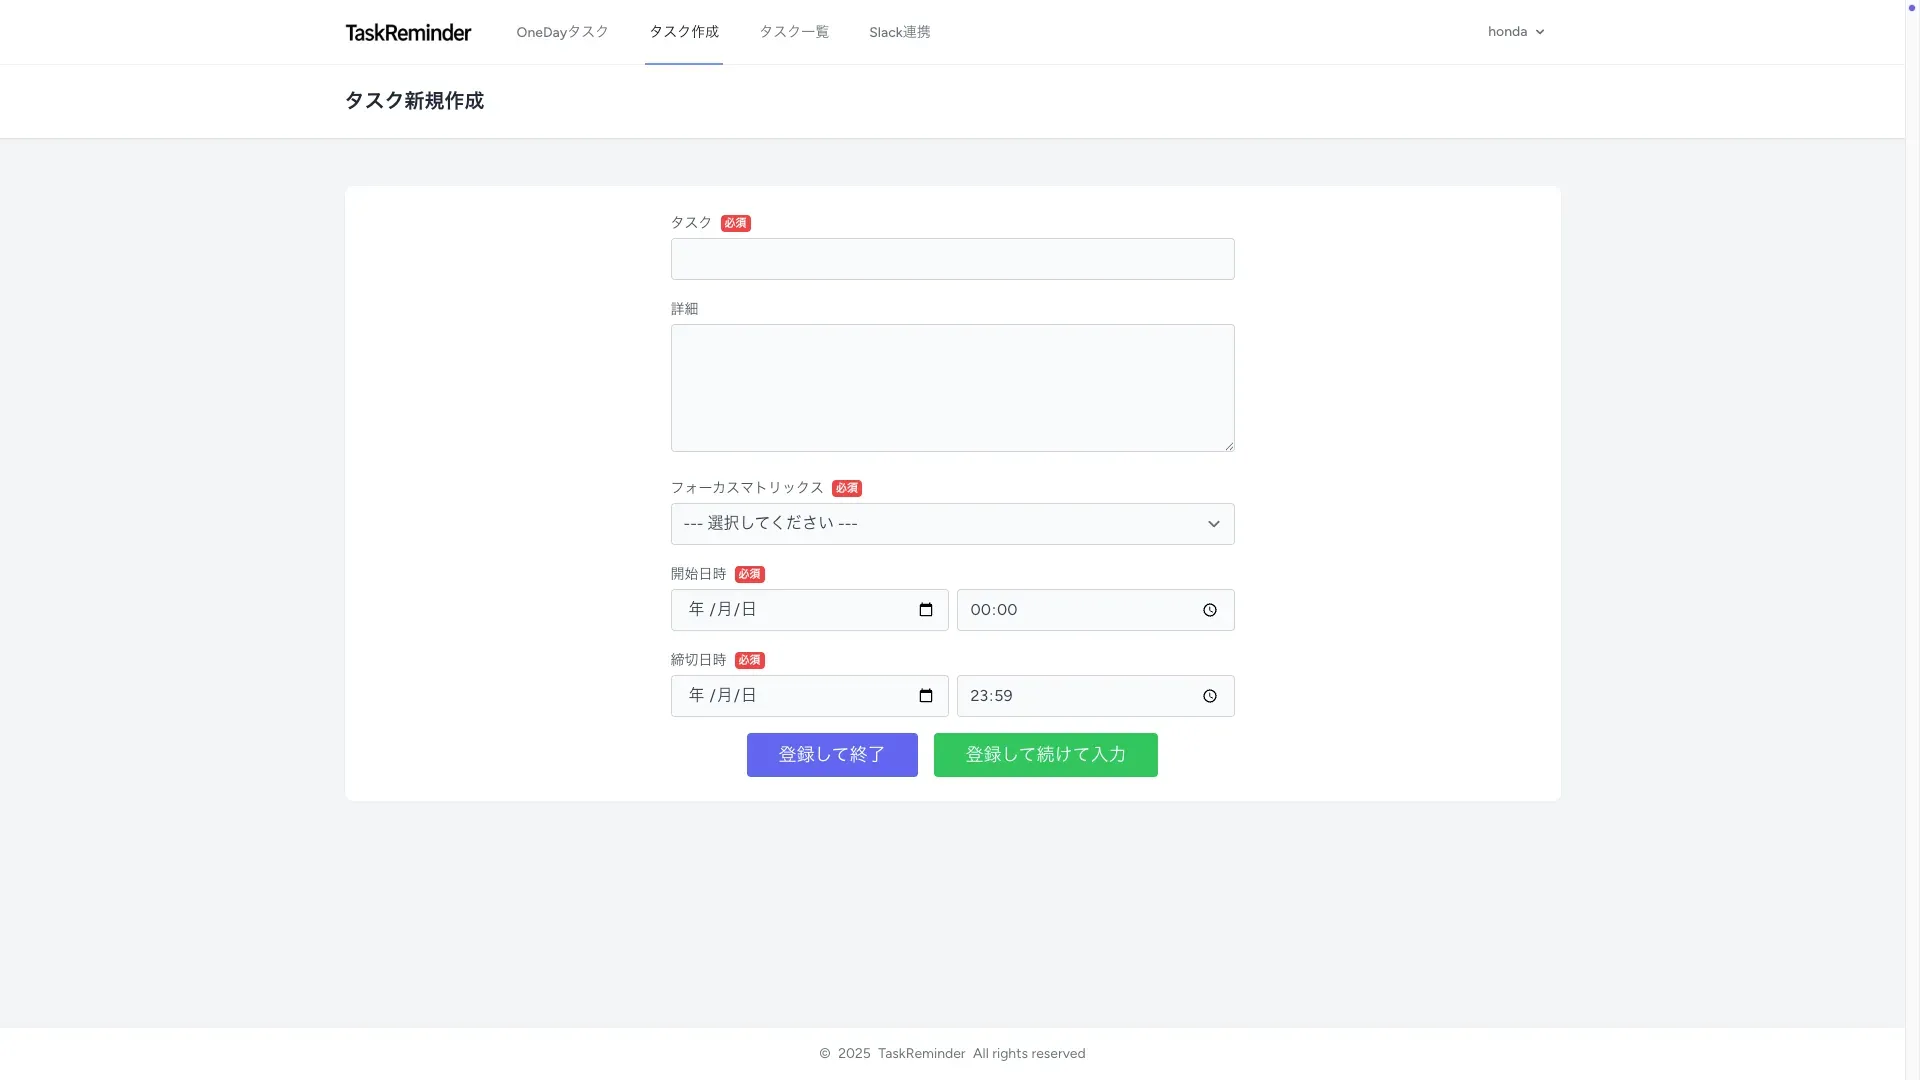
Task: Open the タスク一覧 tab
Action: click(794, 32)
